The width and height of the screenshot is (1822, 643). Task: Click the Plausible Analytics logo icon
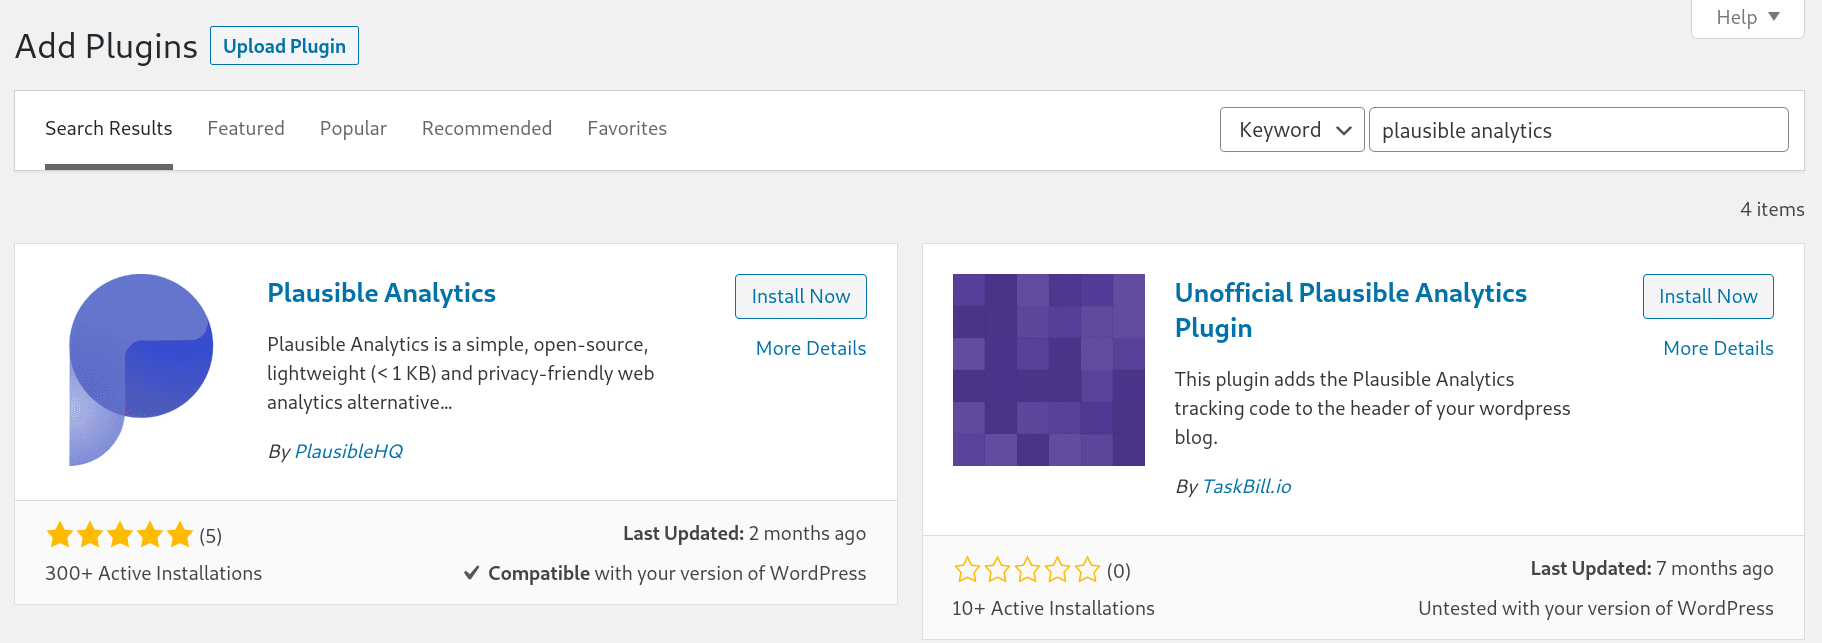(141, 370)
